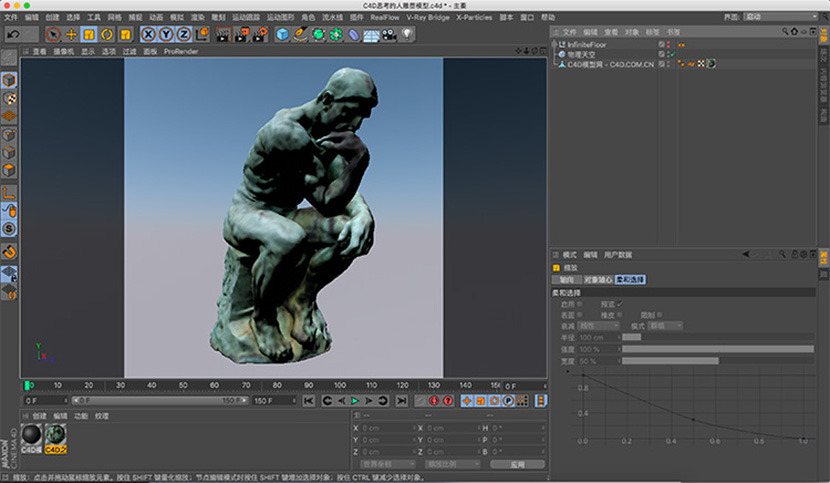Click the coordinate system icon
This screenshot has height=483, width=830.
click(202, 35)
